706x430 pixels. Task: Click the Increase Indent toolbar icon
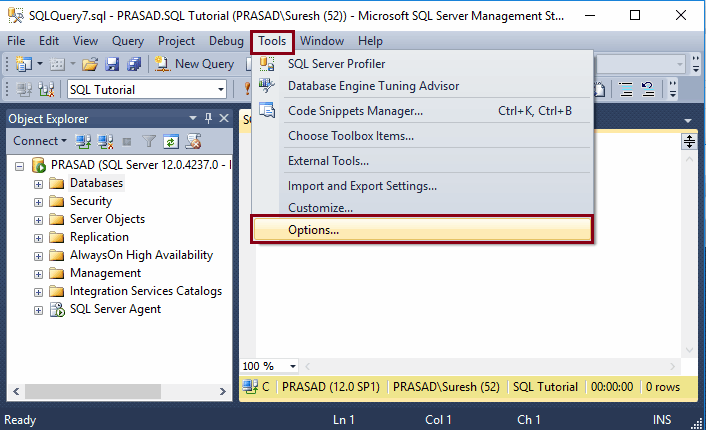point(626,90)
